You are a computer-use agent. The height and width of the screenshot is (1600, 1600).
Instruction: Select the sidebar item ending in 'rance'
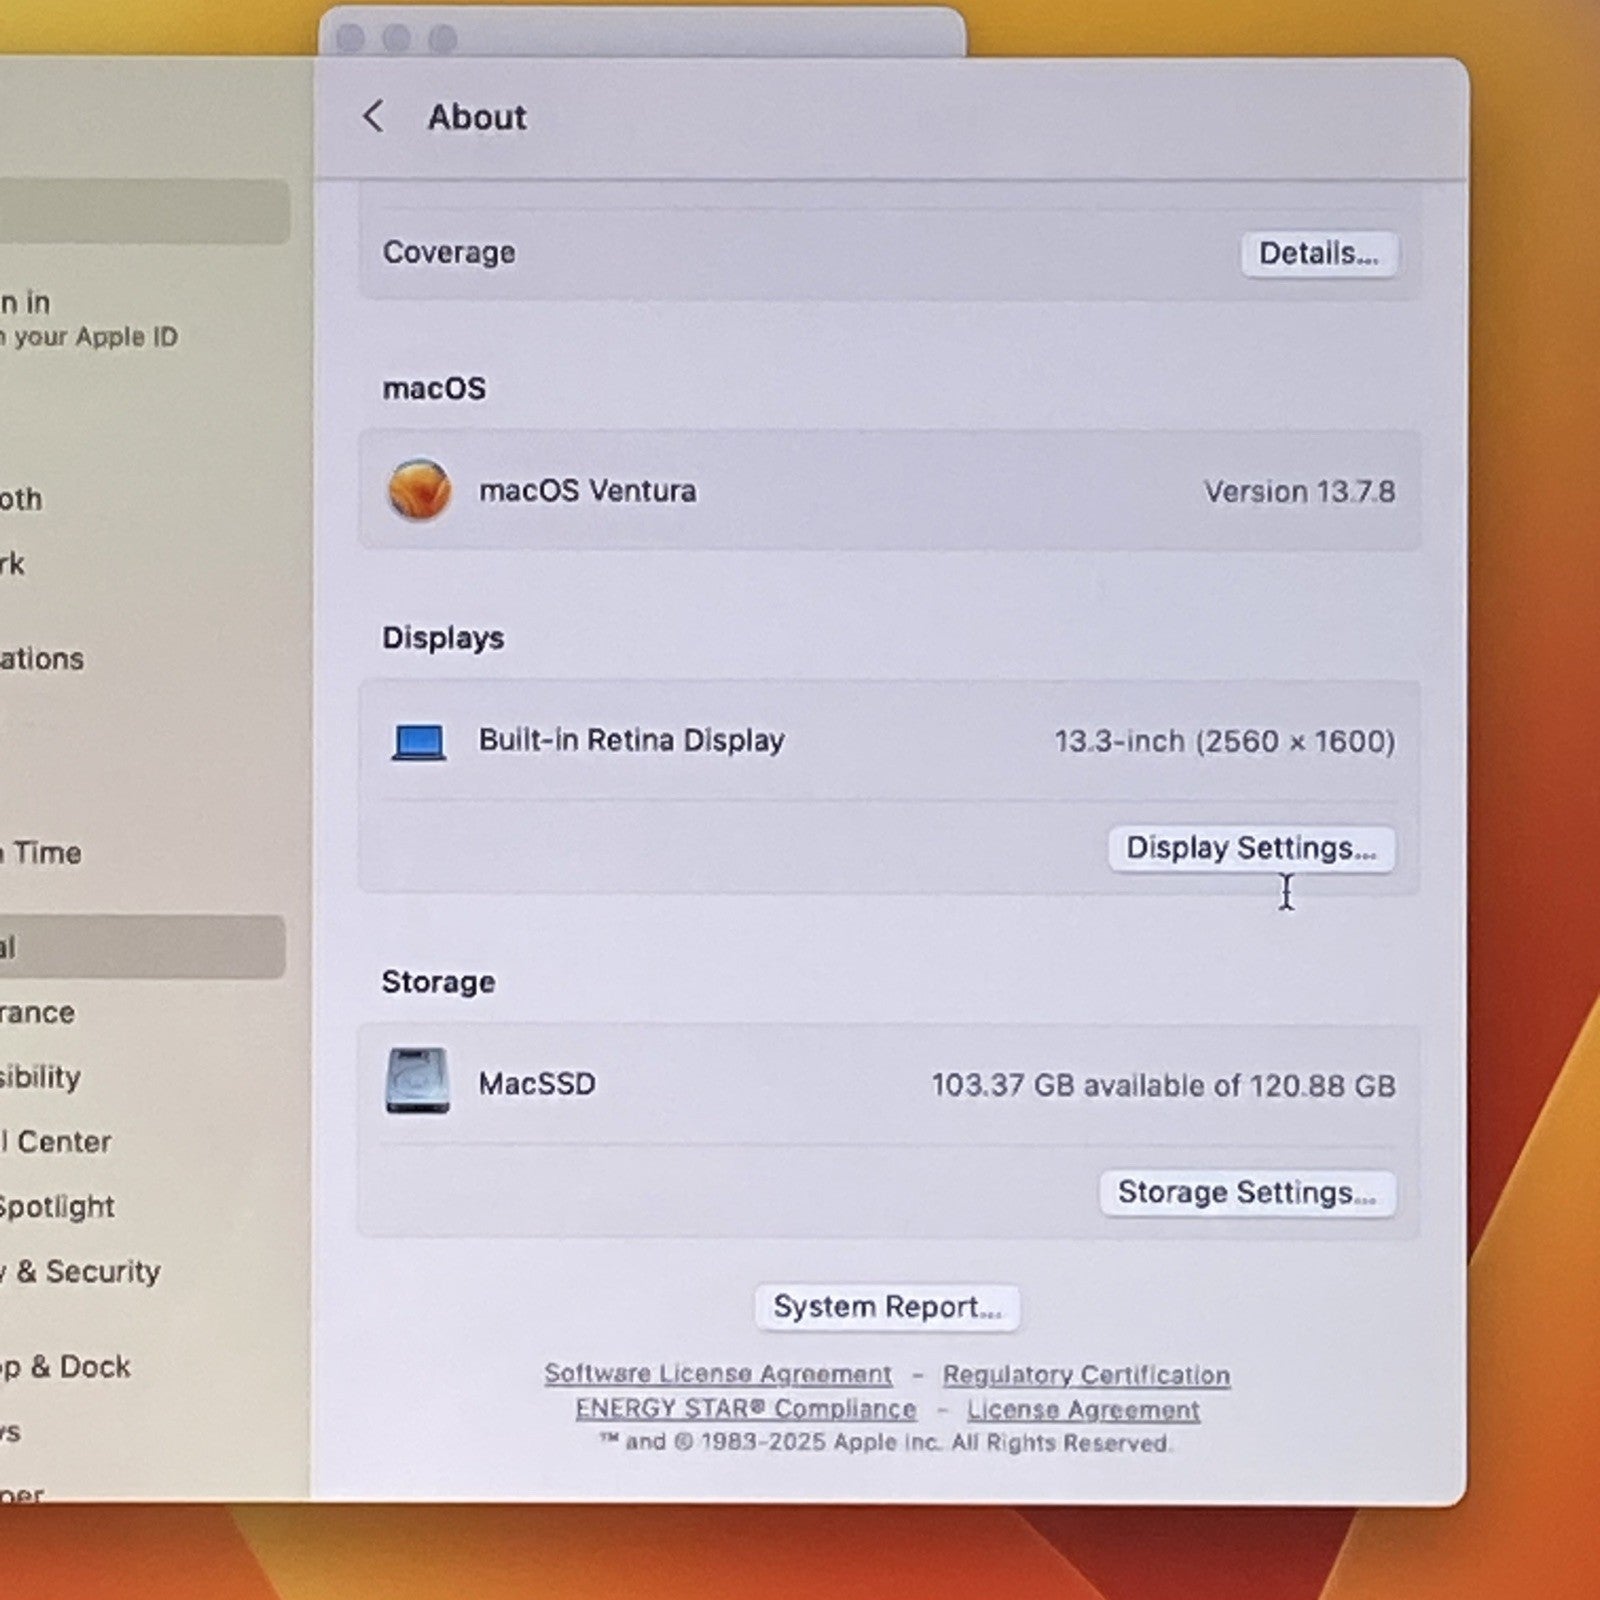click(x=38, y=1012)
